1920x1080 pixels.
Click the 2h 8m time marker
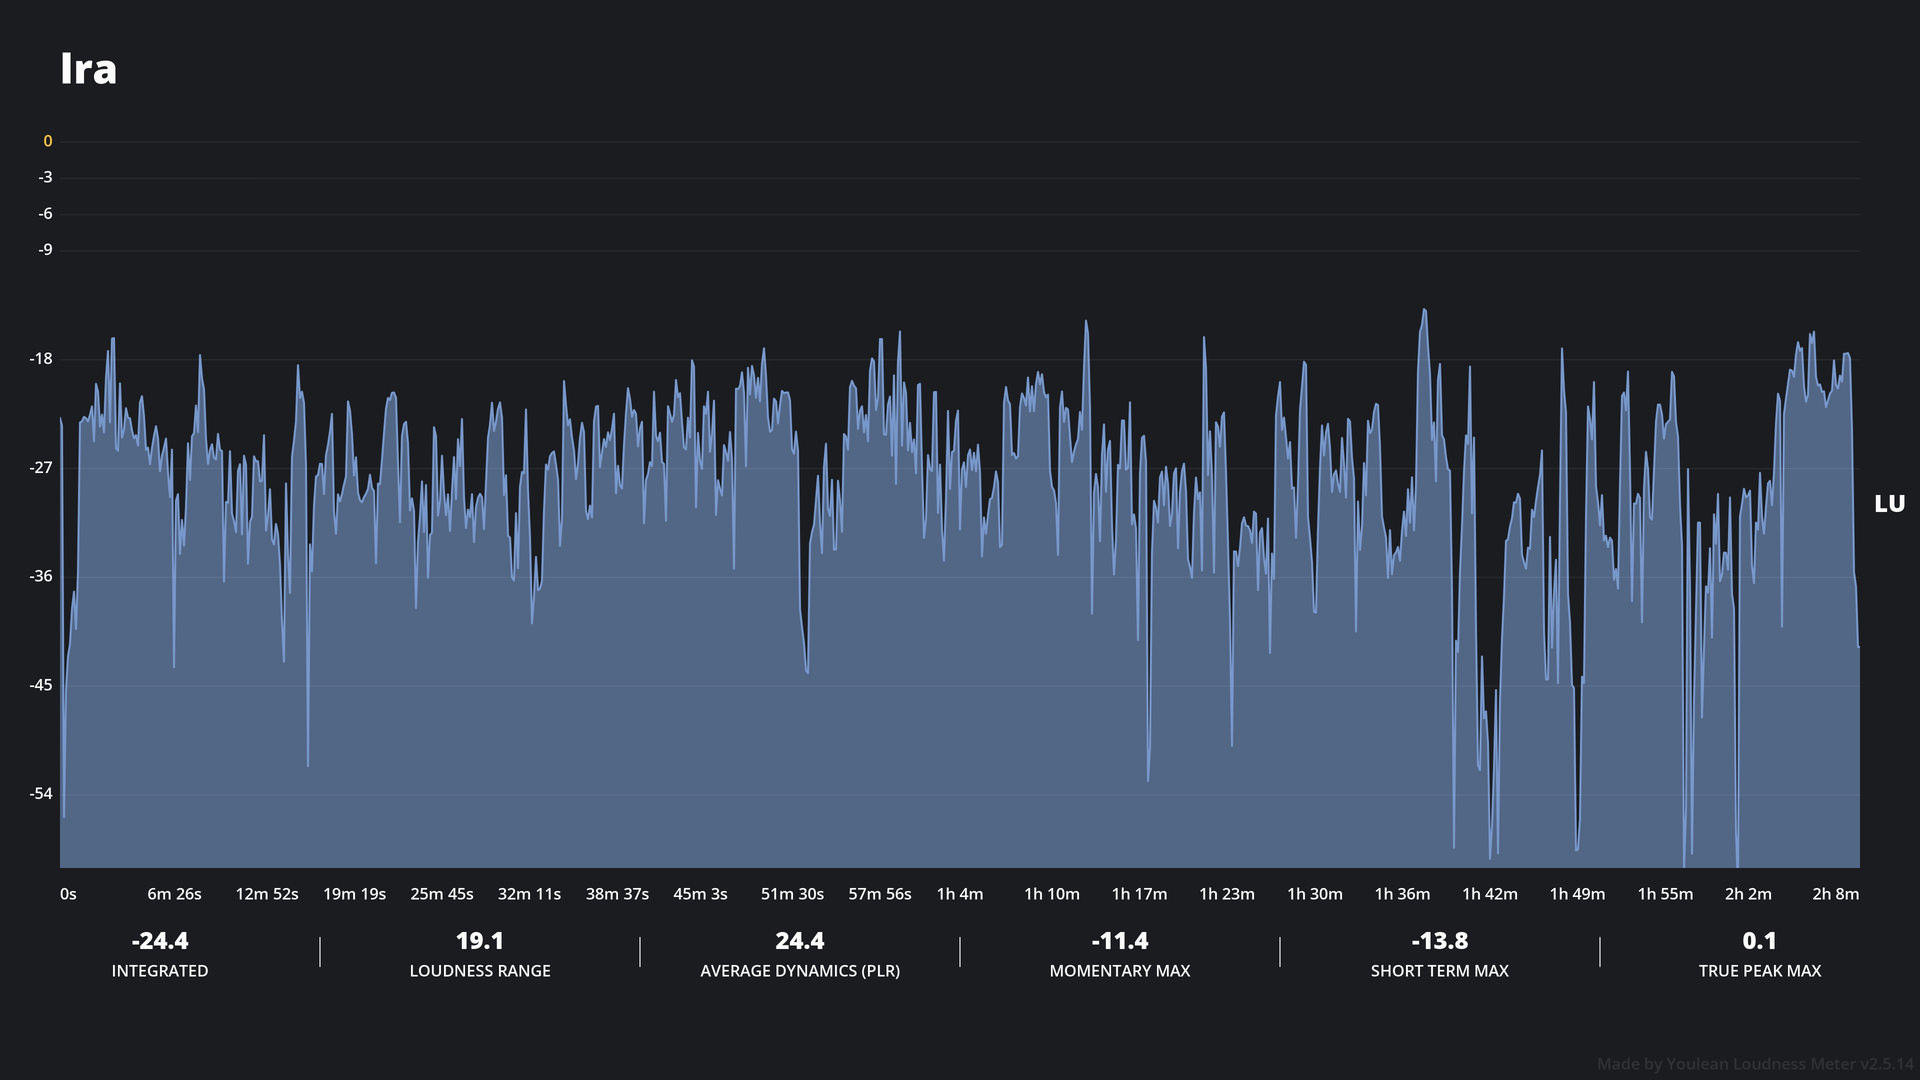[1836, 894]
